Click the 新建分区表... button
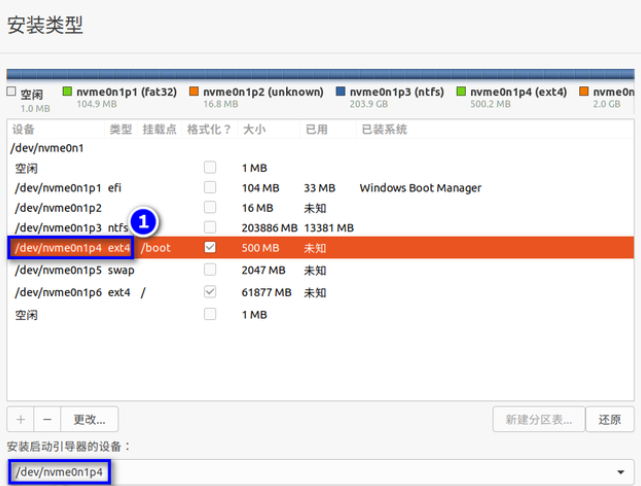The image size is (641, 486). point(539,420)
